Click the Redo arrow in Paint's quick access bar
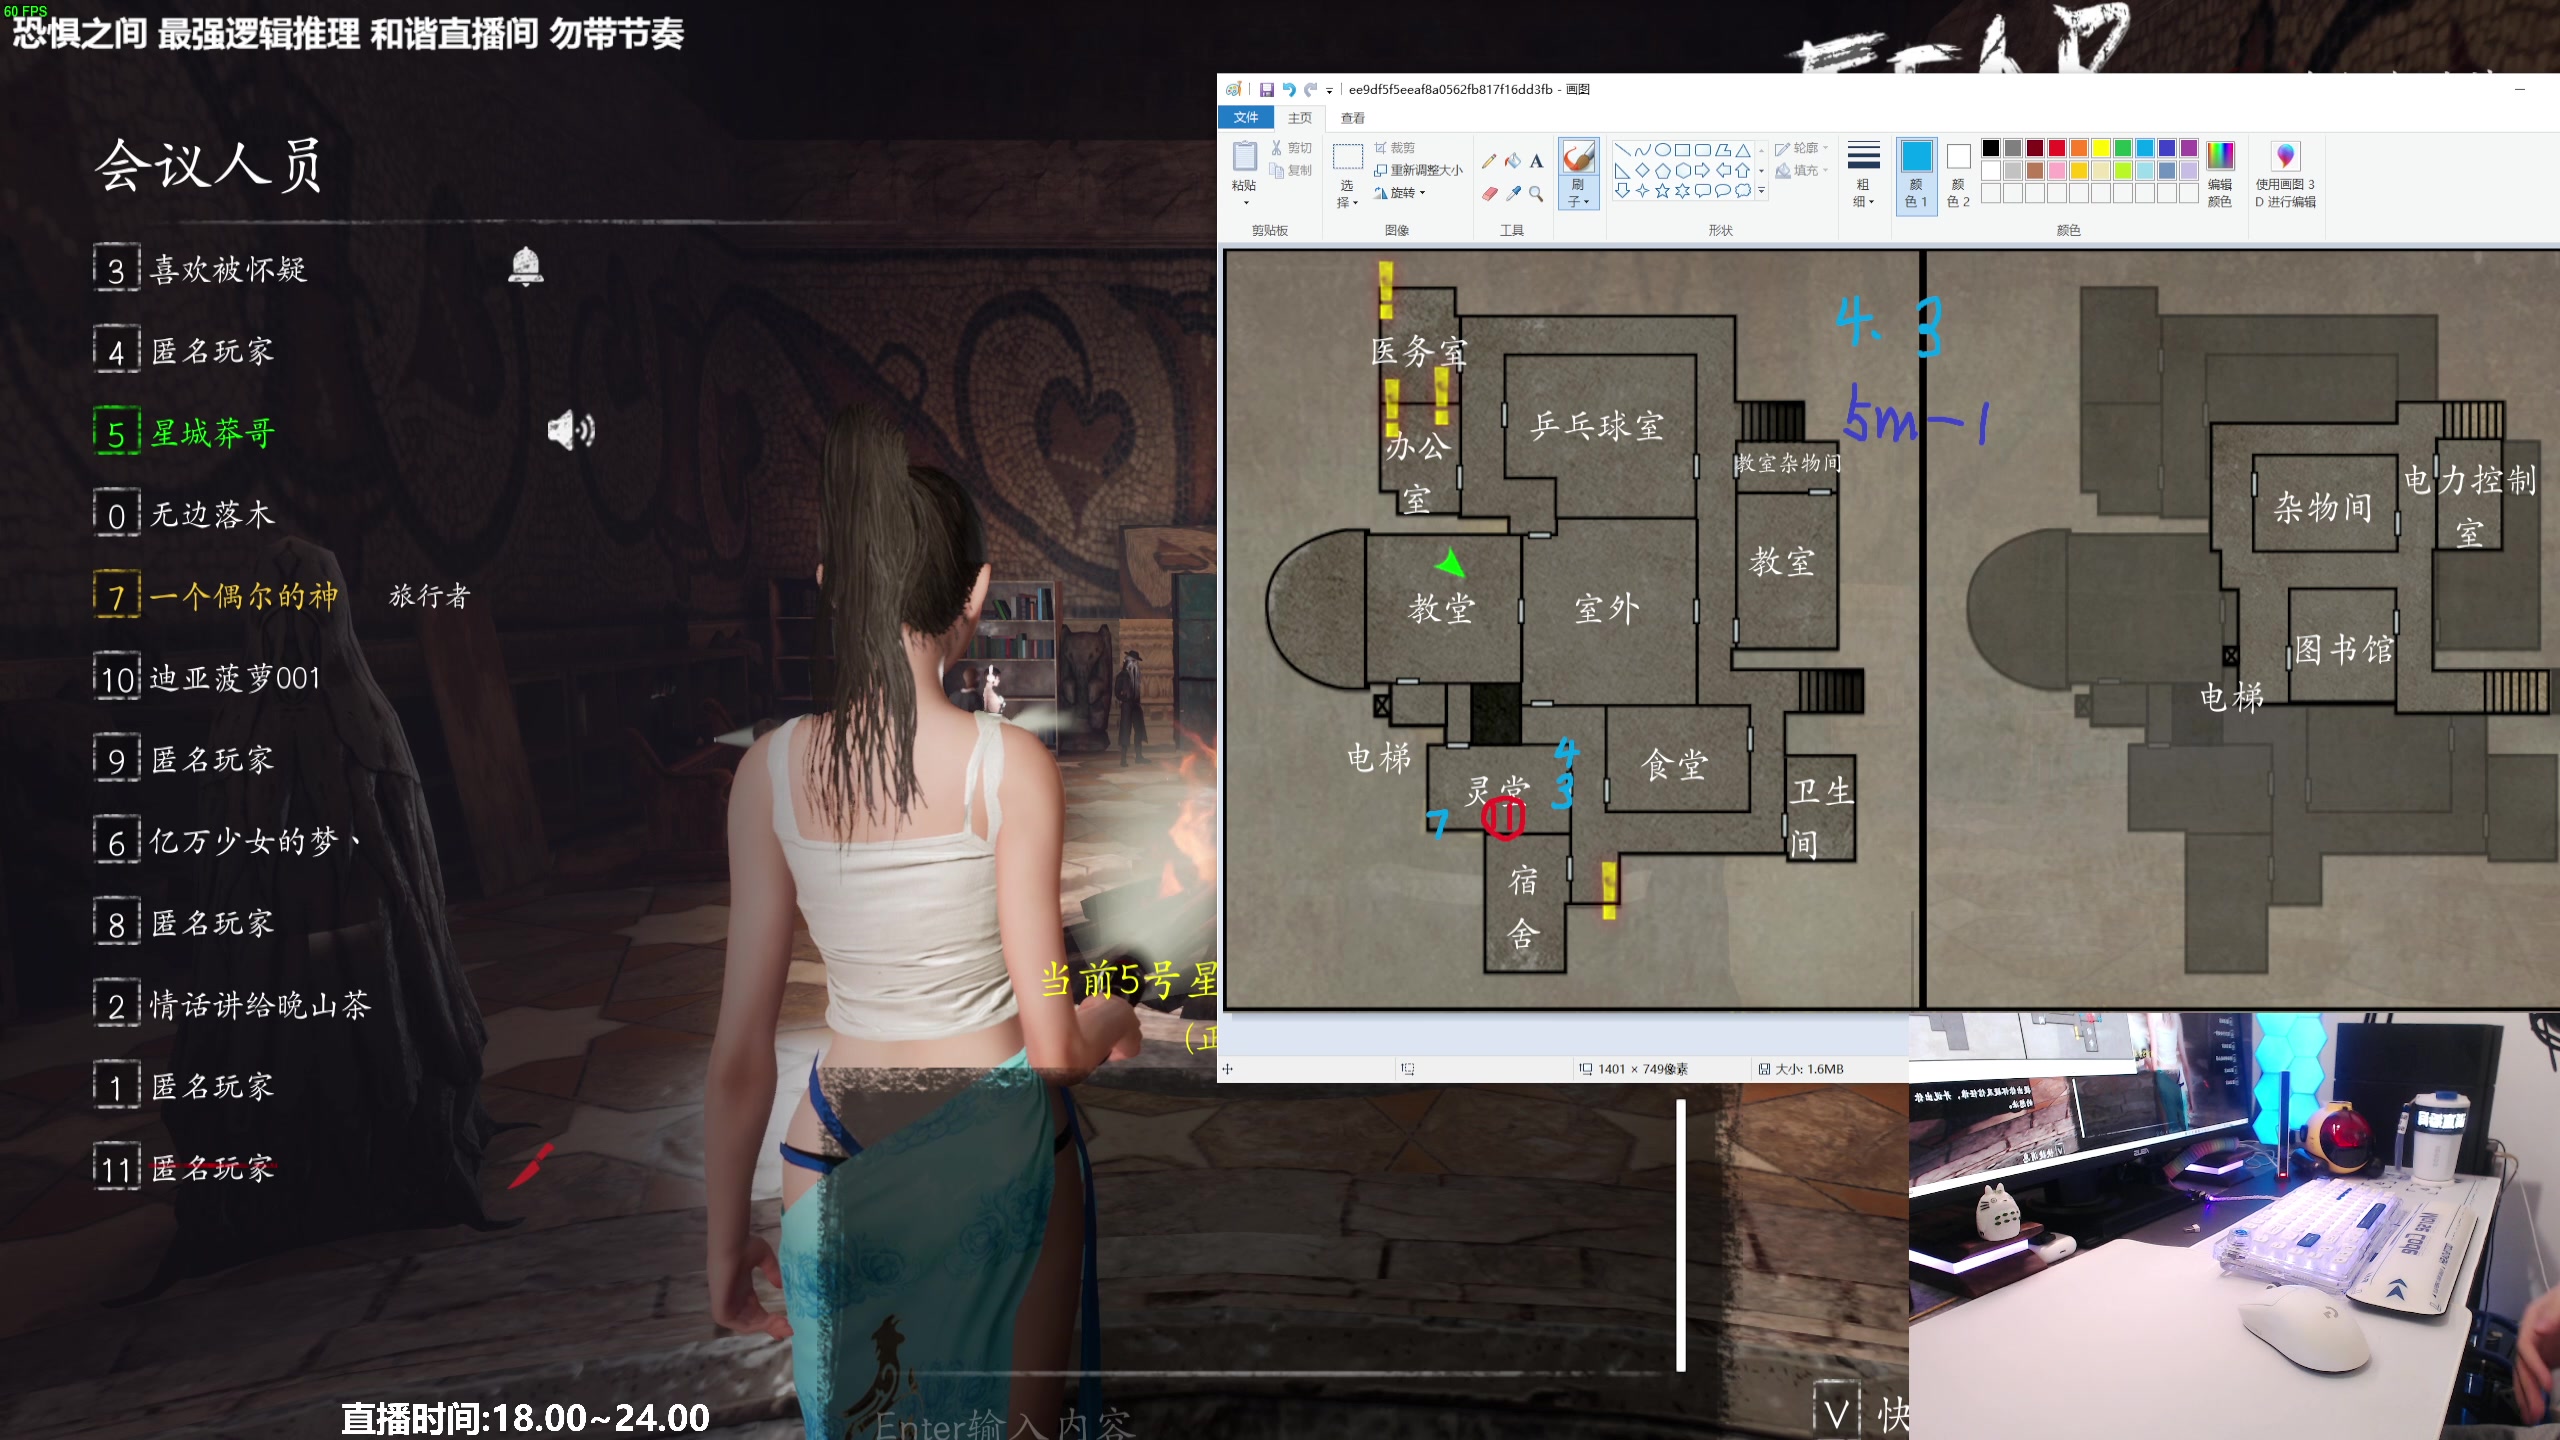 click(1310, 89)
